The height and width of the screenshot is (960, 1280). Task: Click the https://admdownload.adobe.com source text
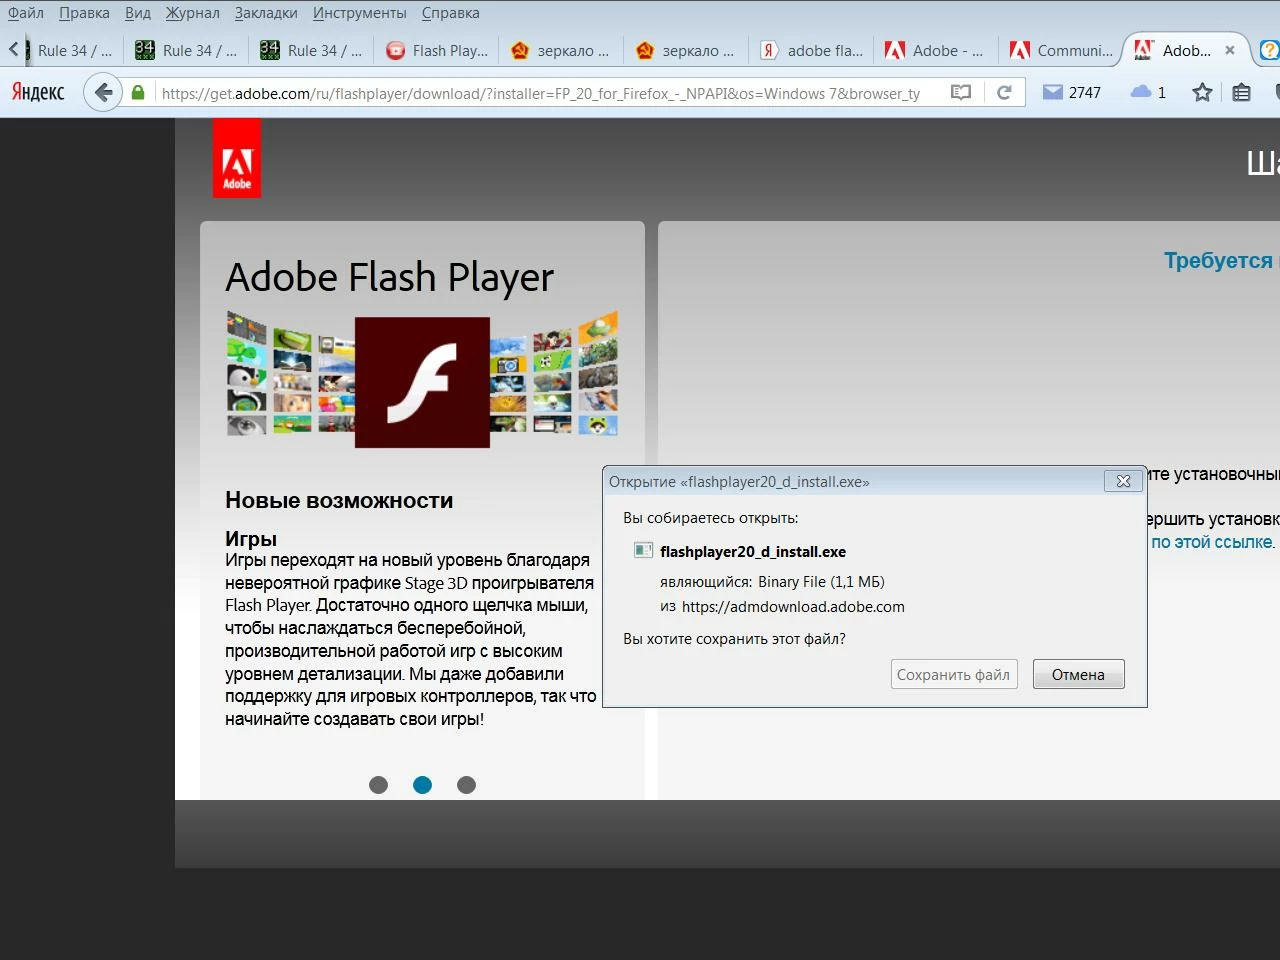pyautogui.click(x=793, y=606)
